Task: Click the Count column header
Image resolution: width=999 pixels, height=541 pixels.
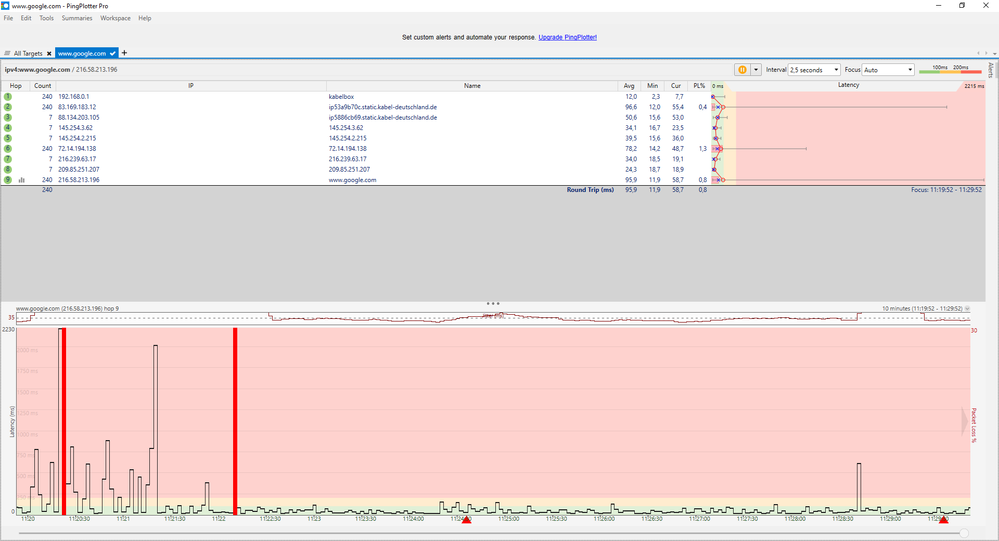Action: [43, 85]
